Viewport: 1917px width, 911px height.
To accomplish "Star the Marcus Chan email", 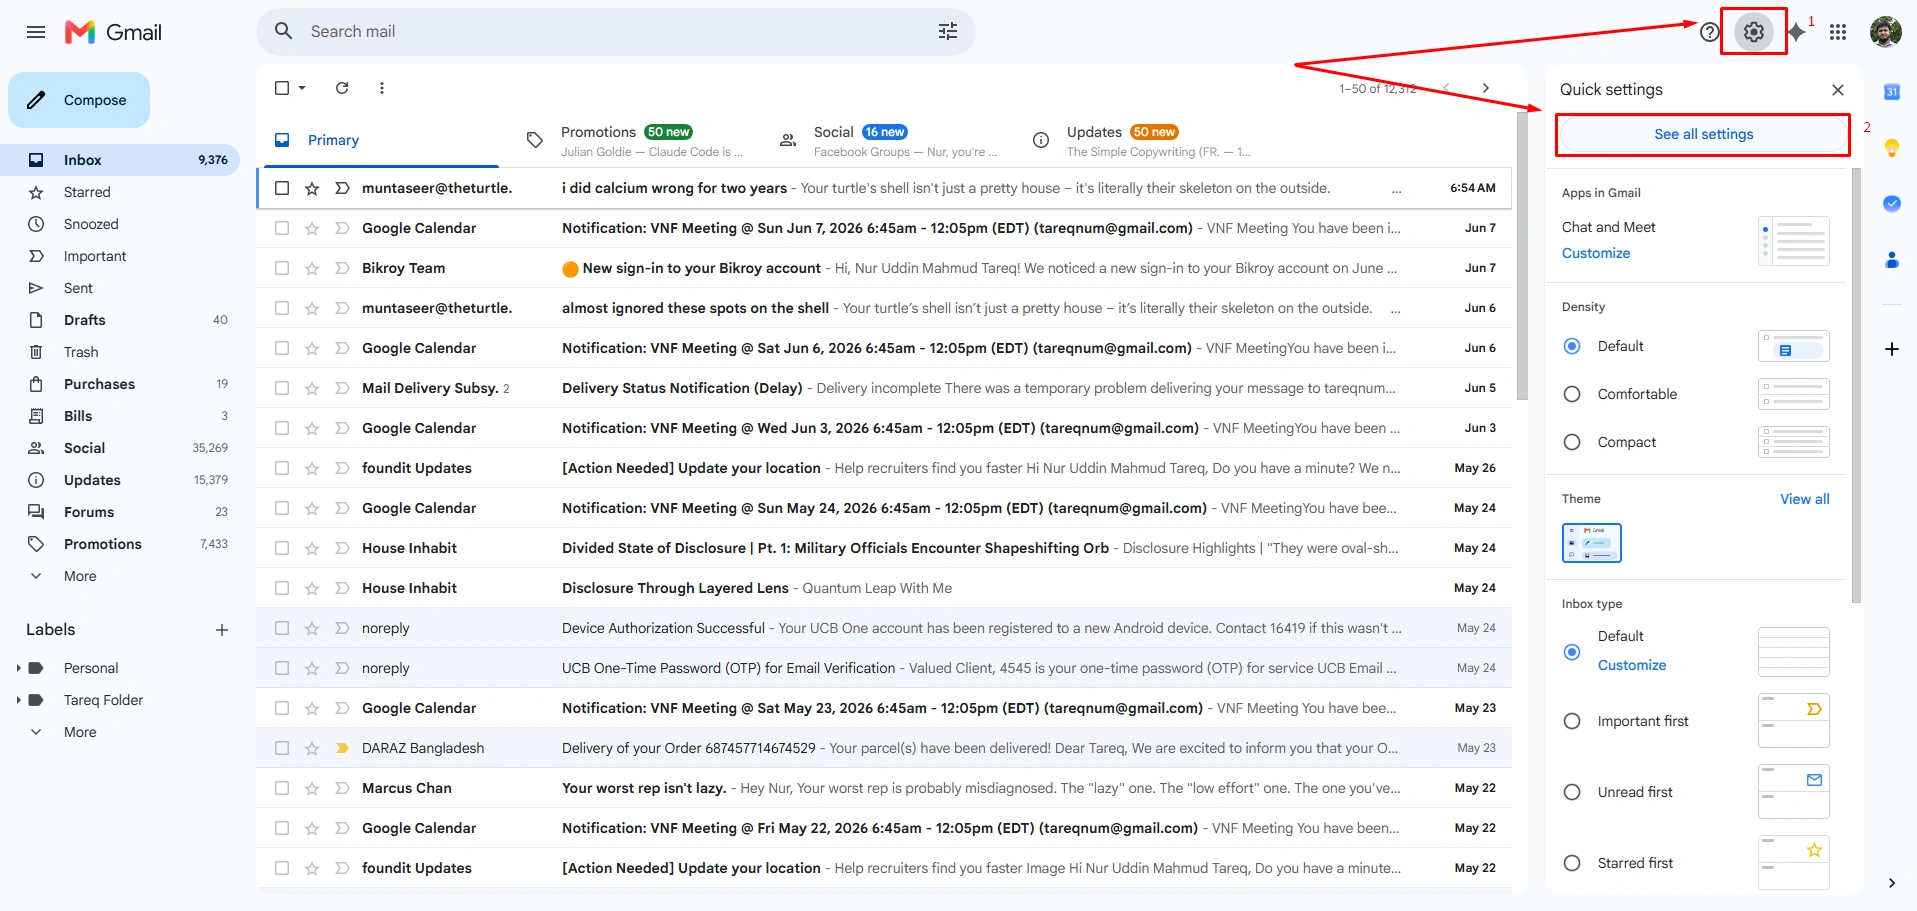I will pyautogui.click(x=312, y=788).
